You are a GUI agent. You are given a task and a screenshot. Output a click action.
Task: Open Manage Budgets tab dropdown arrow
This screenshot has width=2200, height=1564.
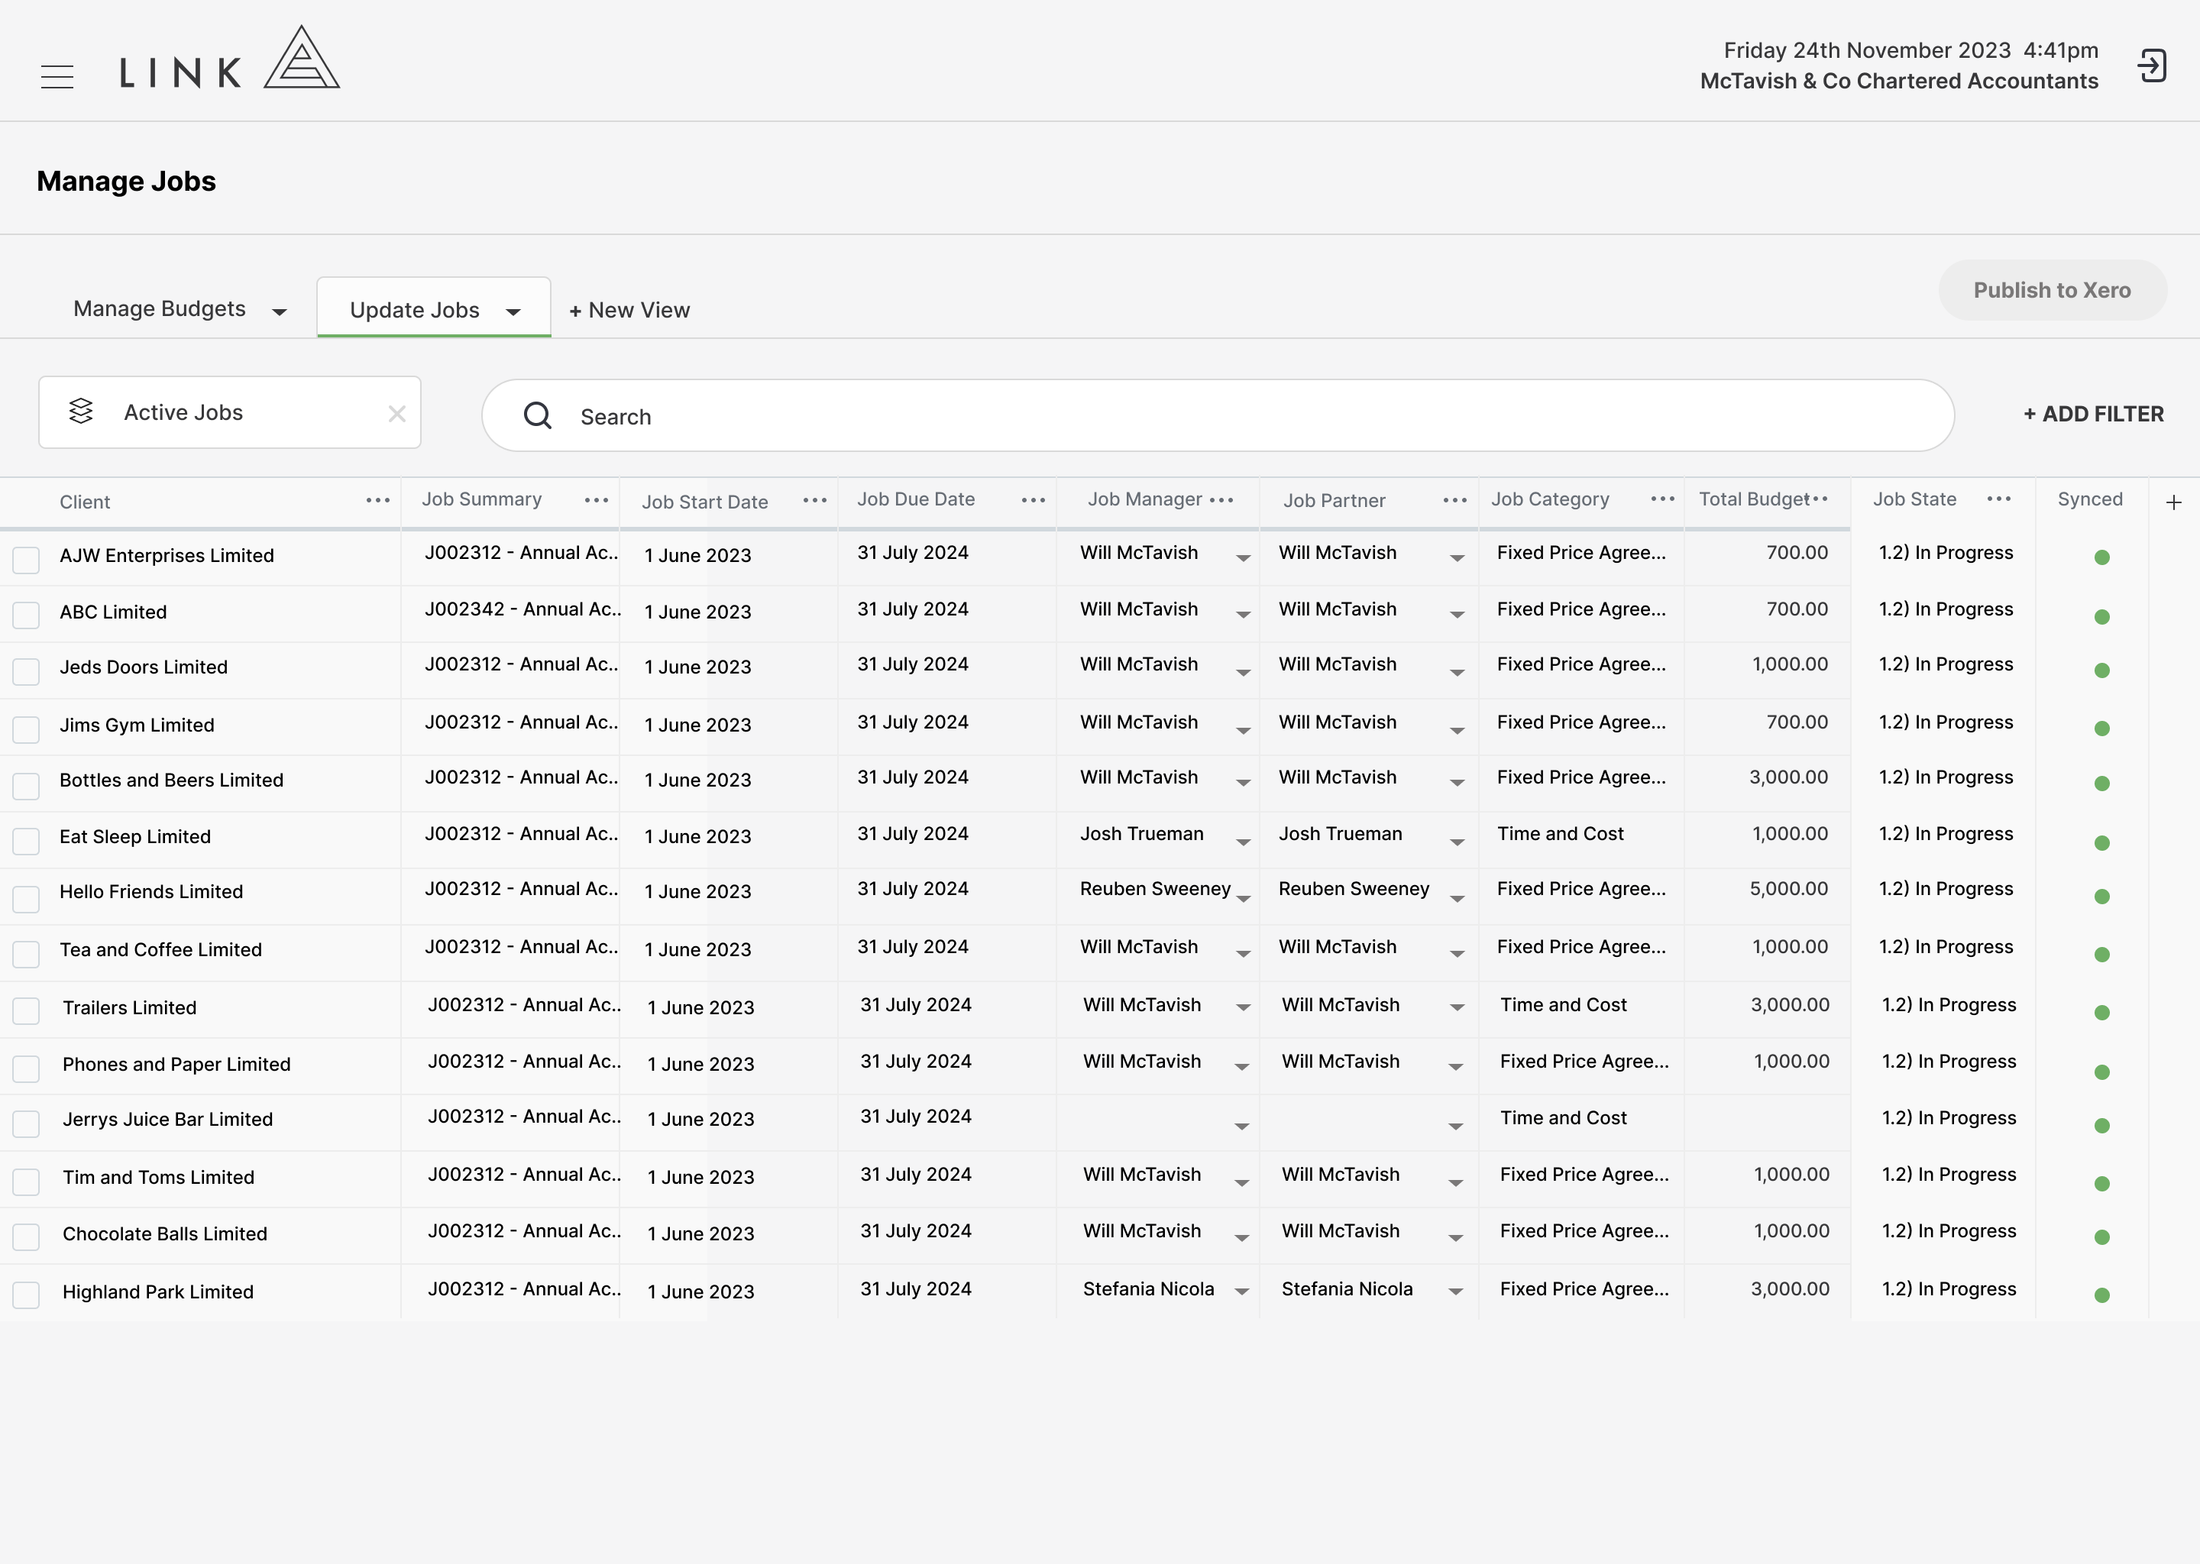280,312
